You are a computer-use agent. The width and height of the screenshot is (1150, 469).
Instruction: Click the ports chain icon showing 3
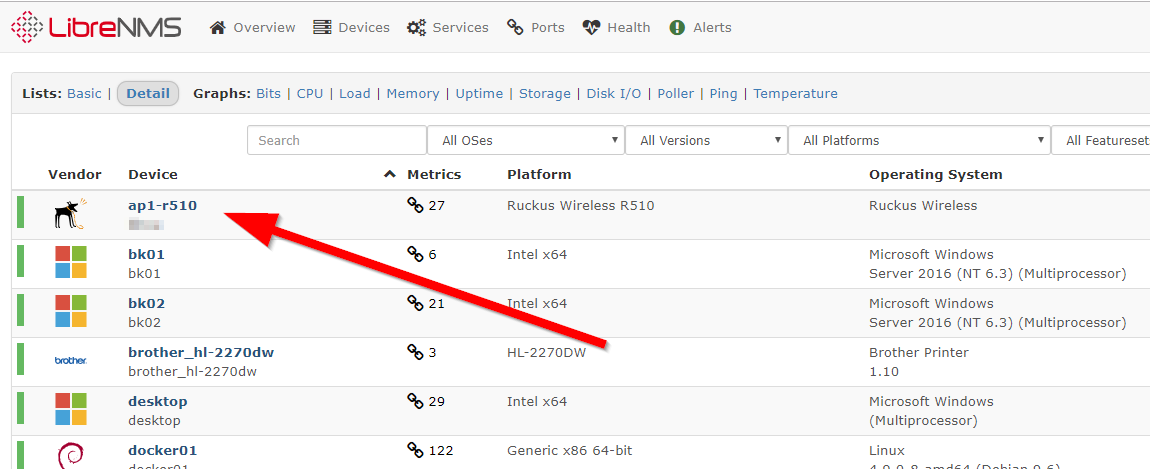point(415,352)
